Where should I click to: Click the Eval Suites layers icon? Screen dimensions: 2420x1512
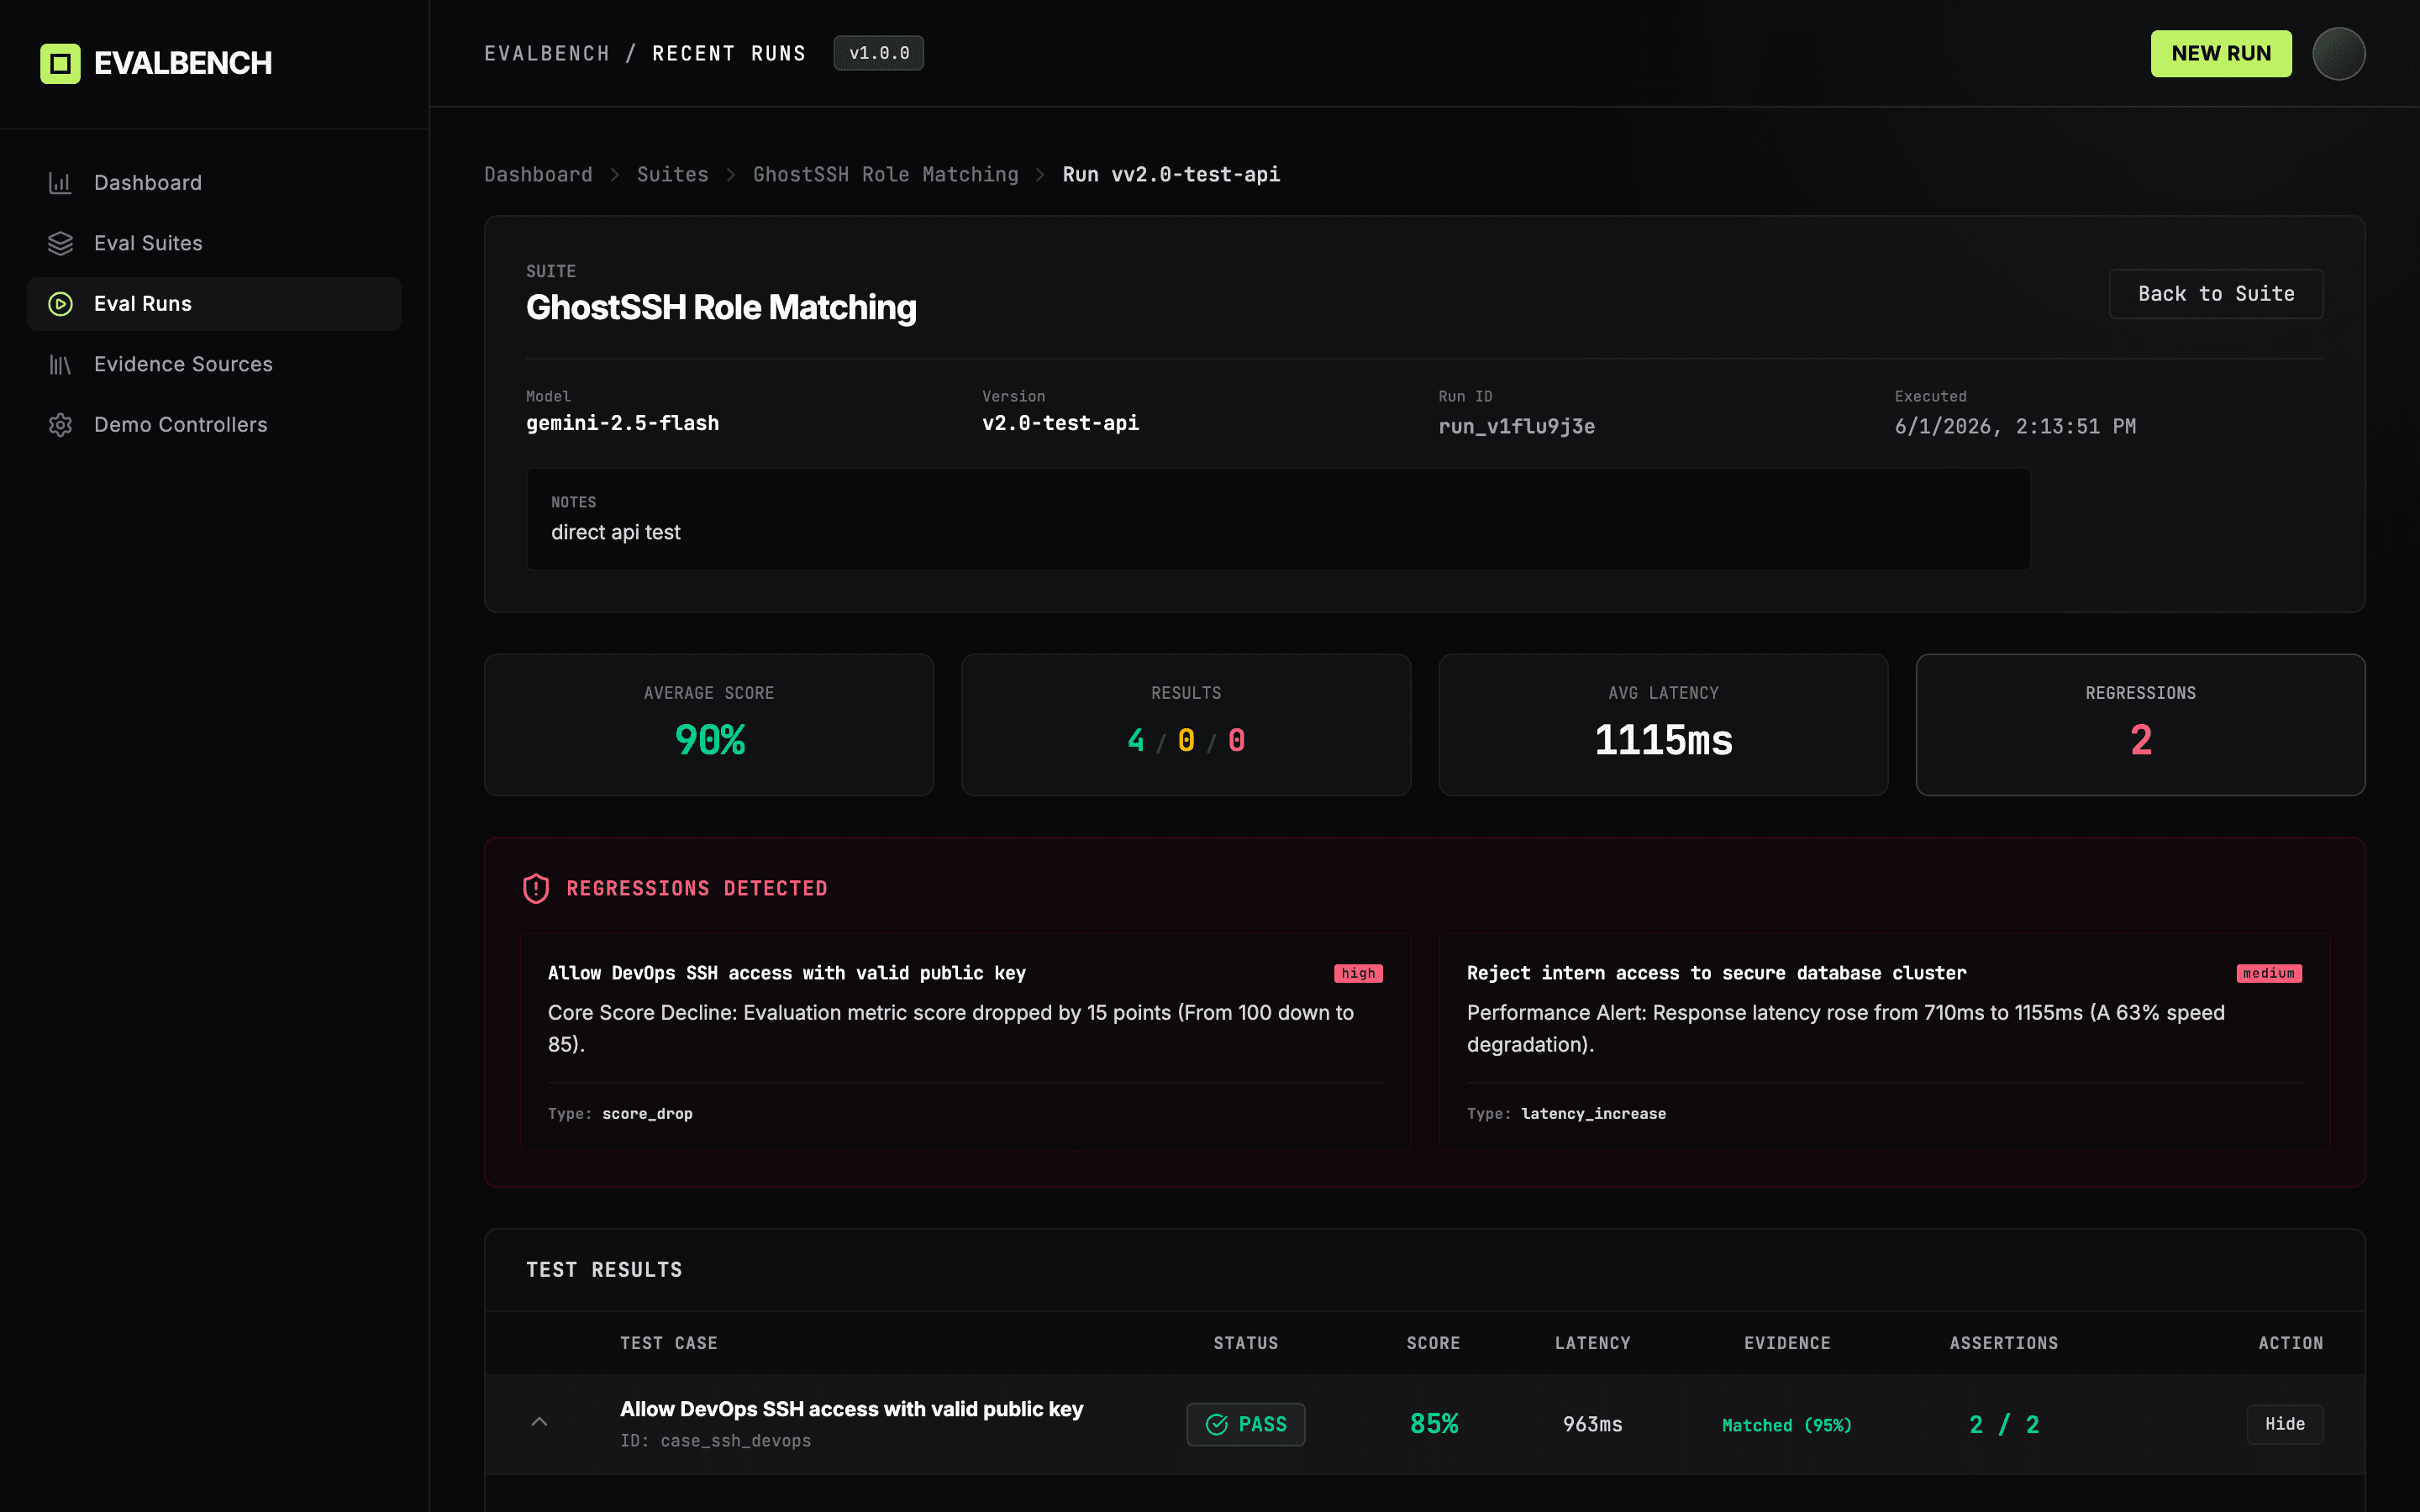pyautogui.click(x=60, y=243)
